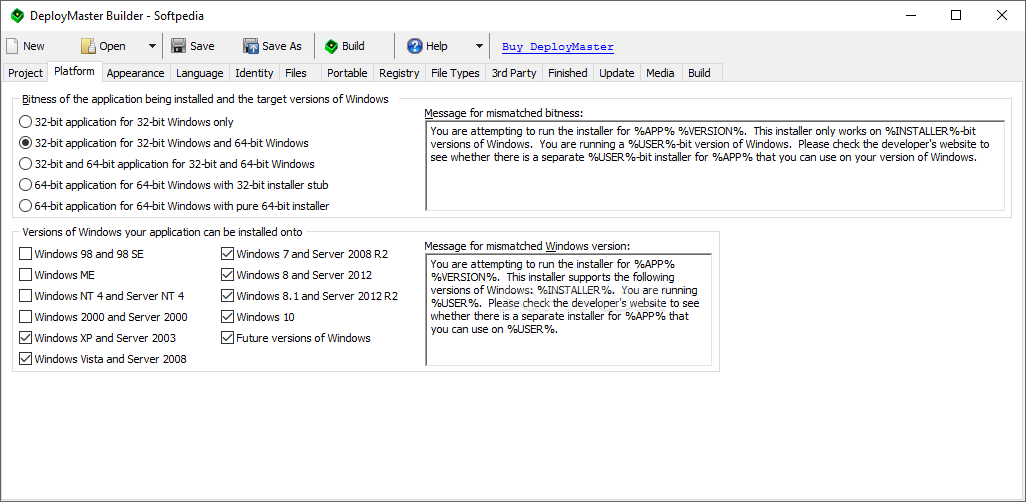Switch to the Update tab
Screen dimensions: 1026x502
pyautogui.click(x=617, y=73)
